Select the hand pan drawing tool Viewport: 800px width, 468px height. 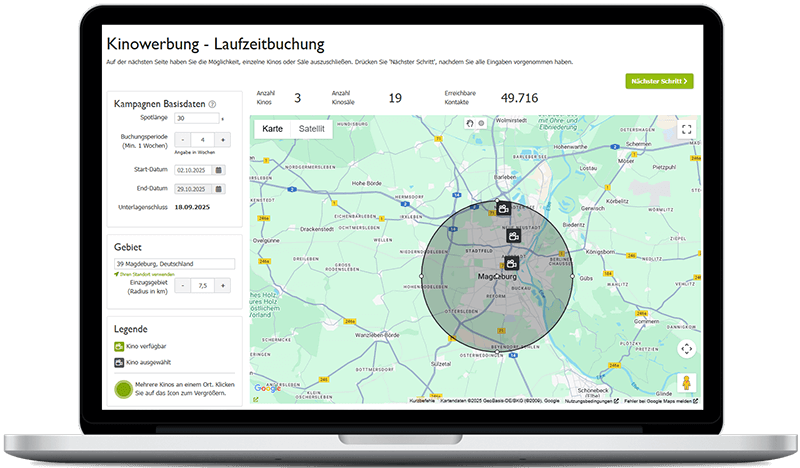tap(470, 123)
